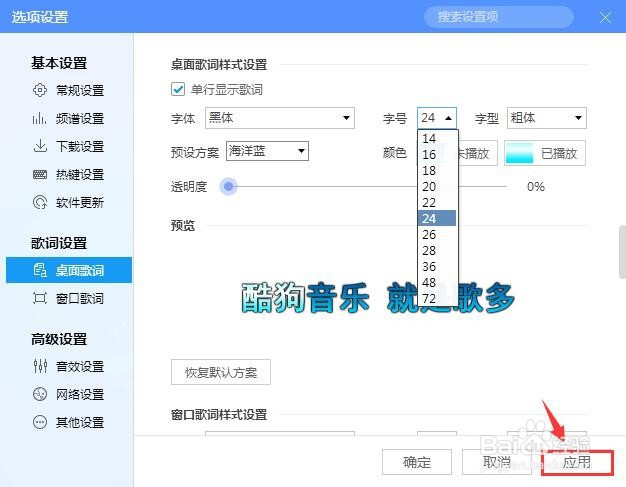This screenshot has width=626, height=487.
Task: Select font size 26 in the list
Action: (x=437, y=234)
